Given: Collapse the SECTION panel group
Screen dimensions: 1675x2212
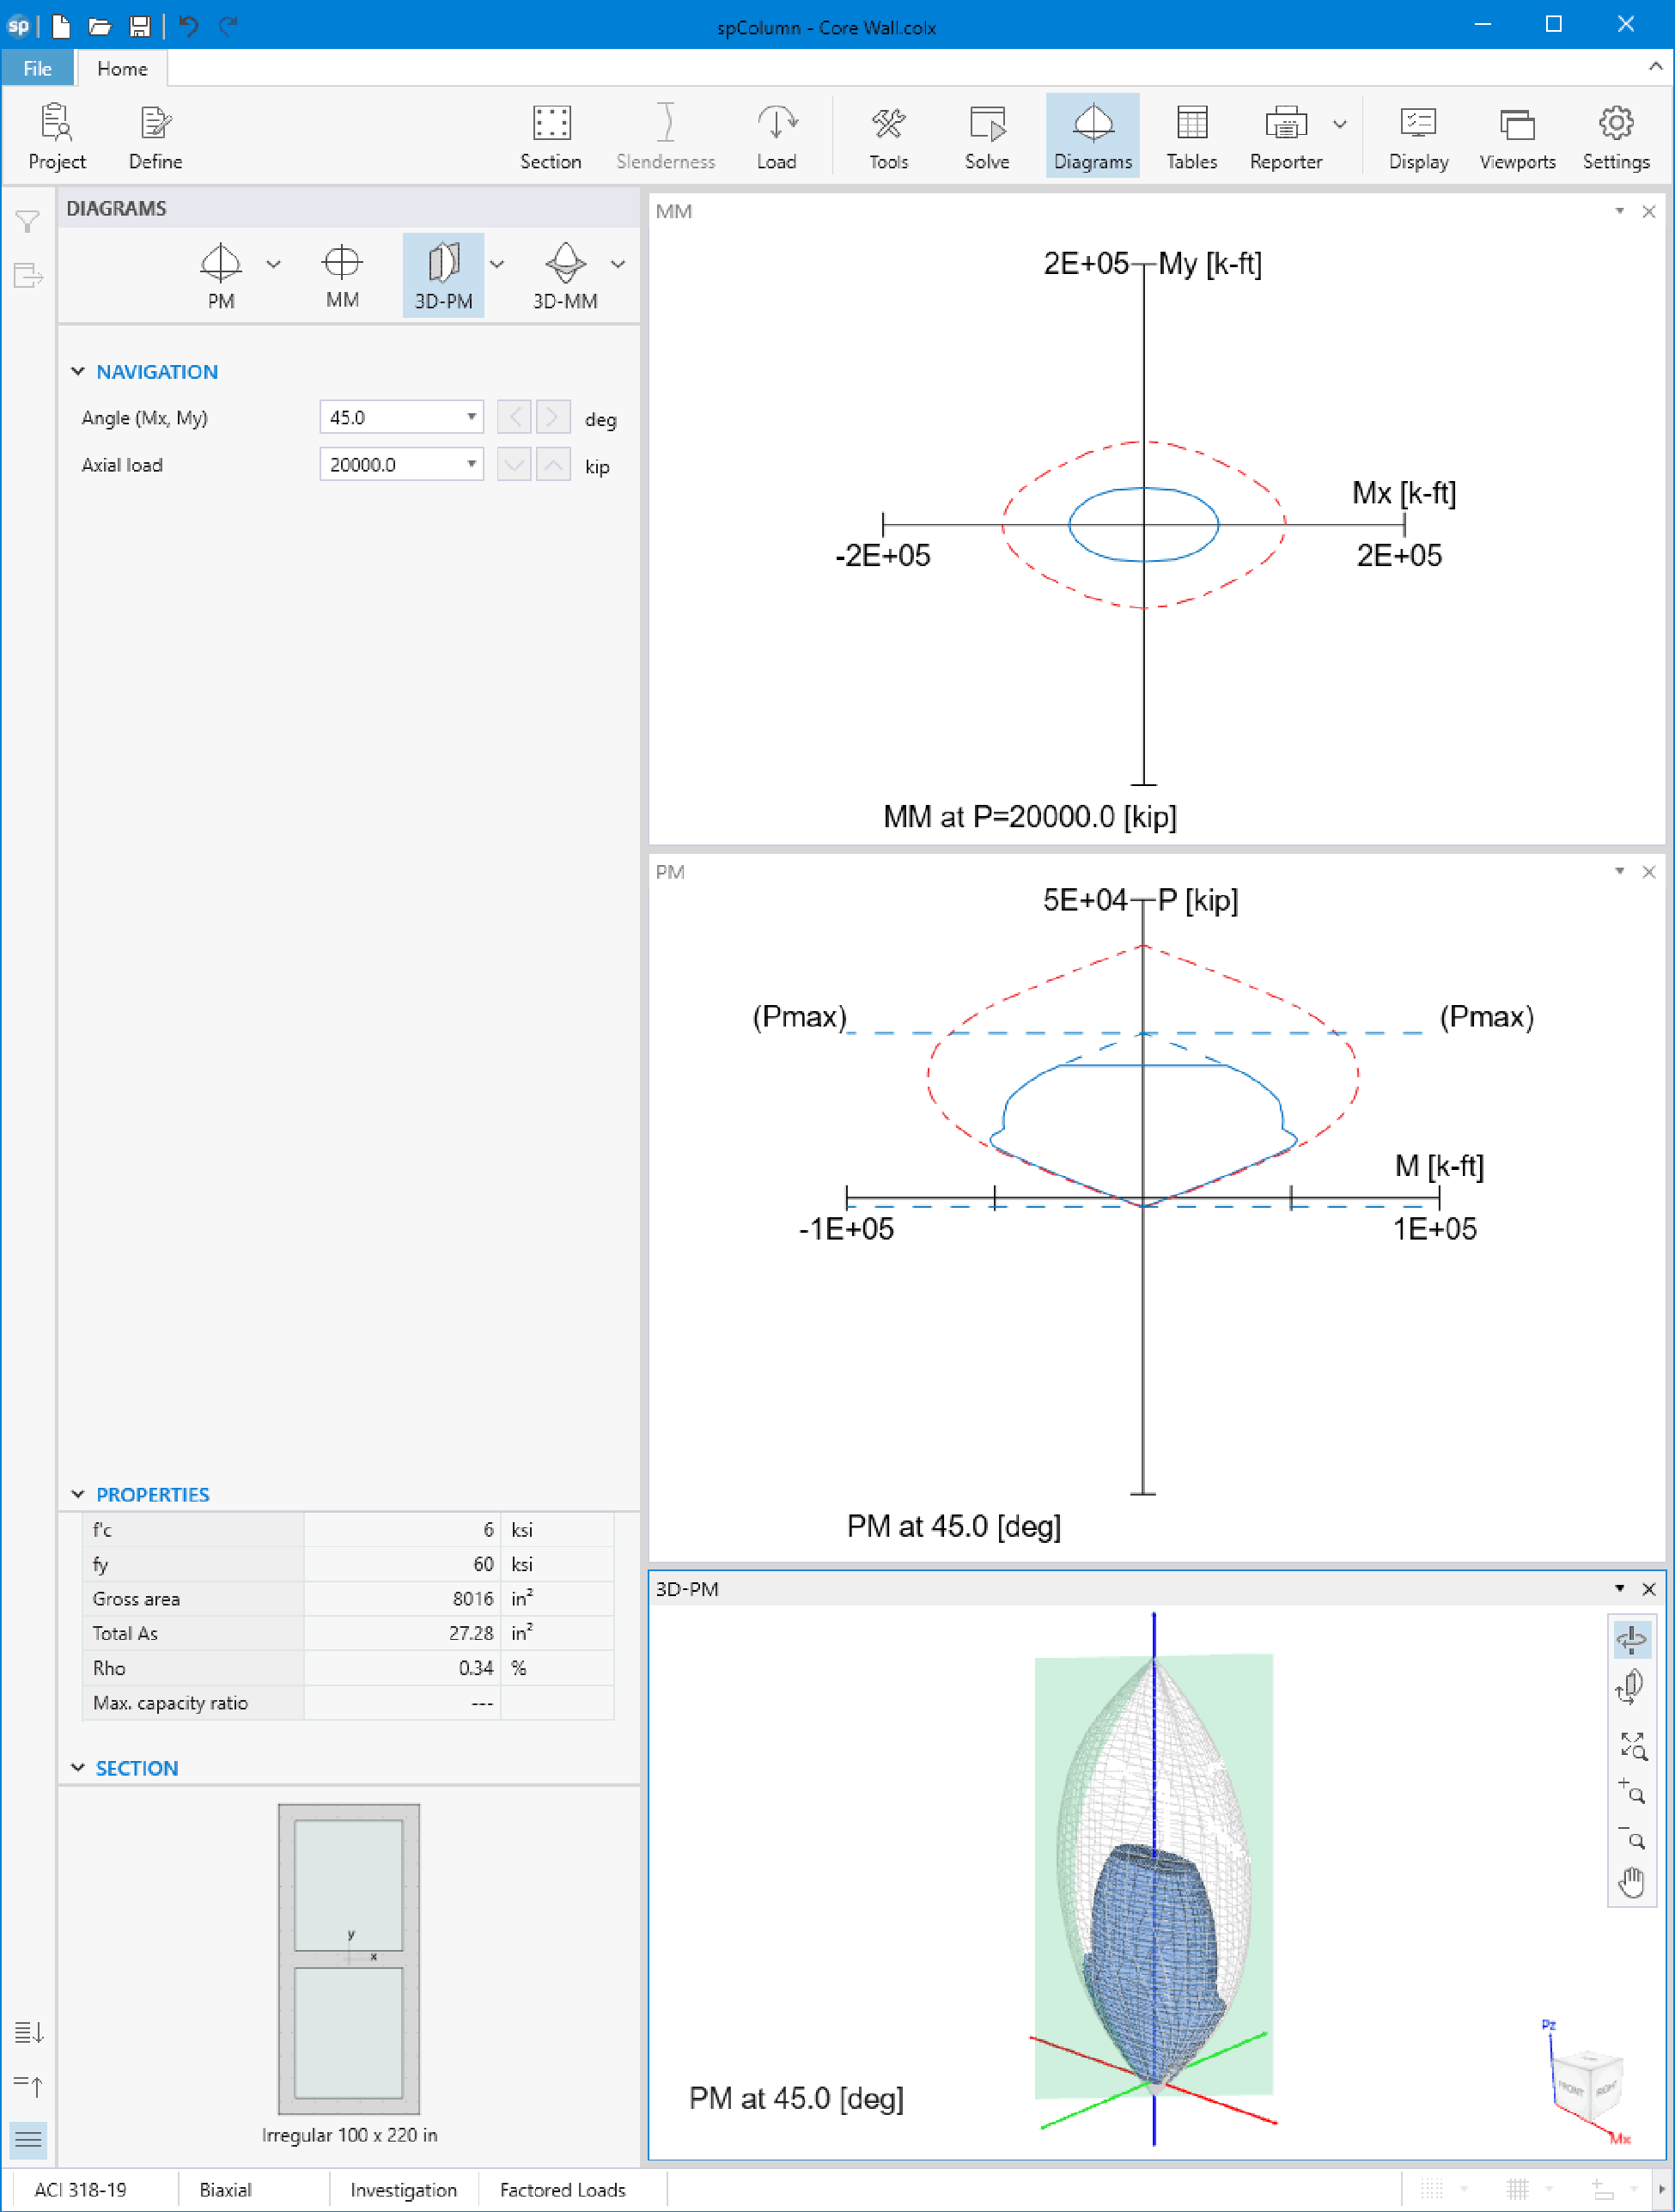Looking at the screenshot, I should click(x=78, y=1767).
